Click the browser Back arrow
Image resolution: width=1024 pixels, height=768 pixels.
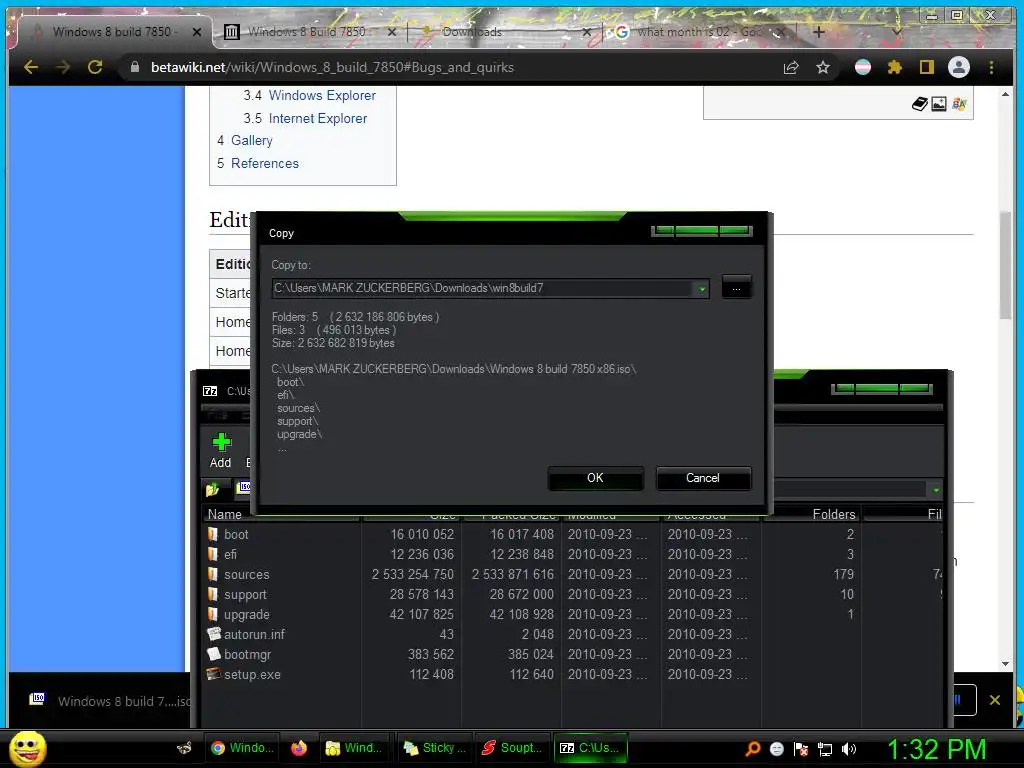coord(31,67)
